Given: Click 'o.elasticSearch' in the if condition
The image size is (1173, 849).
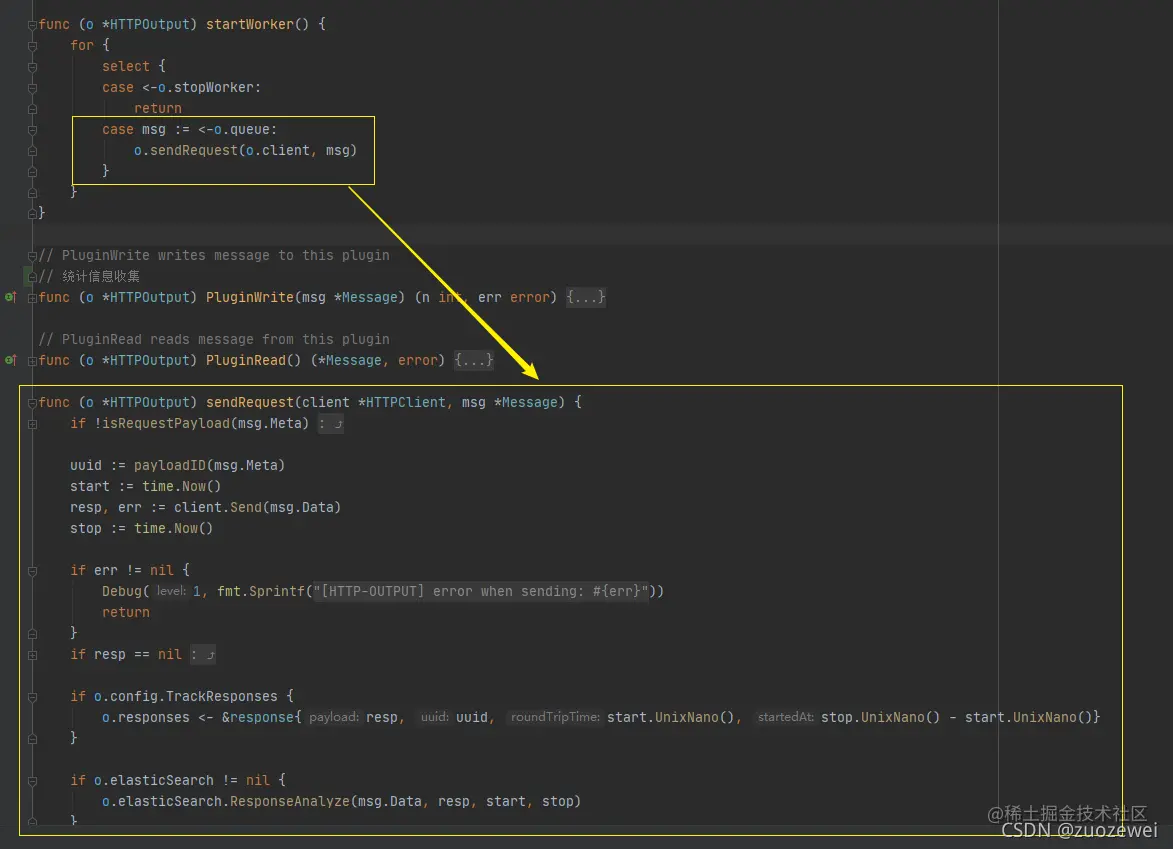Looking at the screenshot, I should tap(153, 780).
